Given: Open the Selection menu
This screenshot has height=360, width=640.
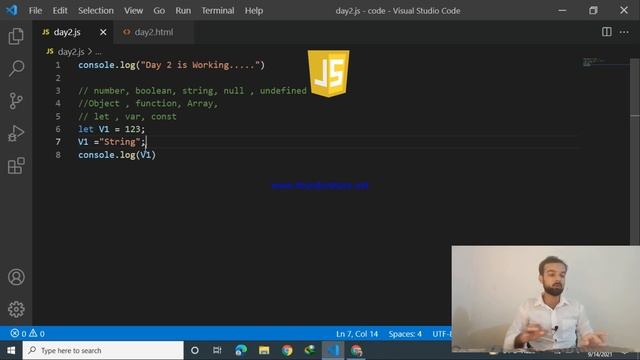Looking at the screenshot, I should [x=96, y=11].
